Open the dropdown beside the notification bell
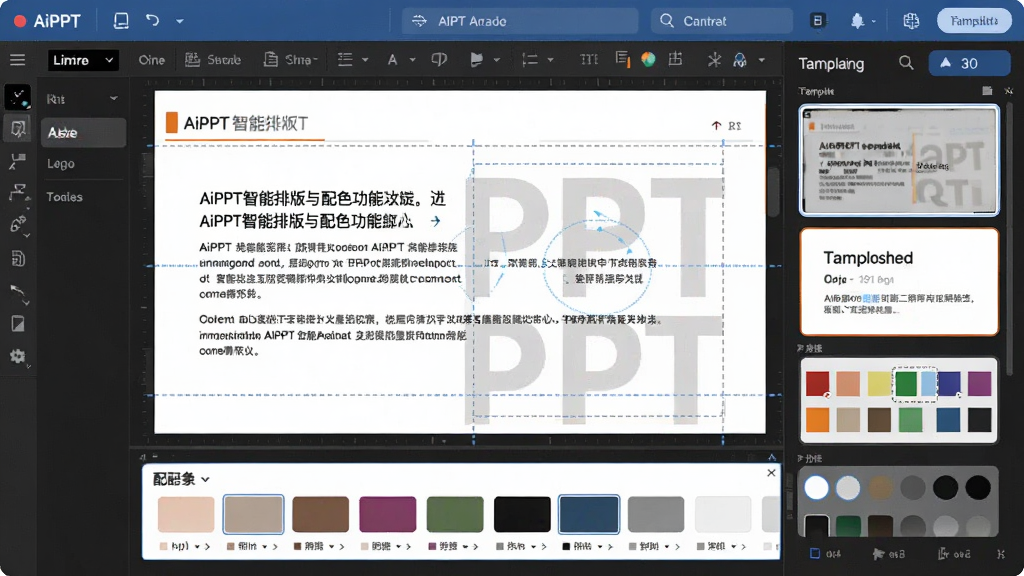Image resolution: width=1024 pixels, height=576 pixels. 874,22
